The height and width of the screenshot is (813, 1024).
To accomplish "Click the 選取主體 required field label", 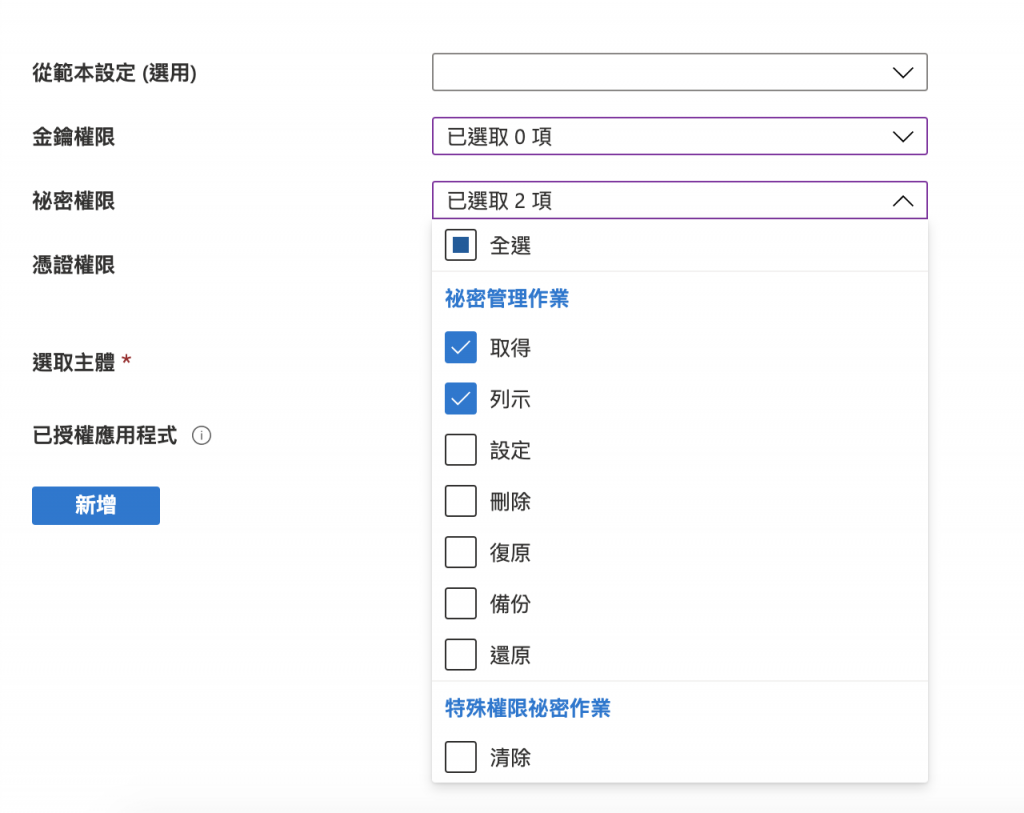I will [74, 363].
